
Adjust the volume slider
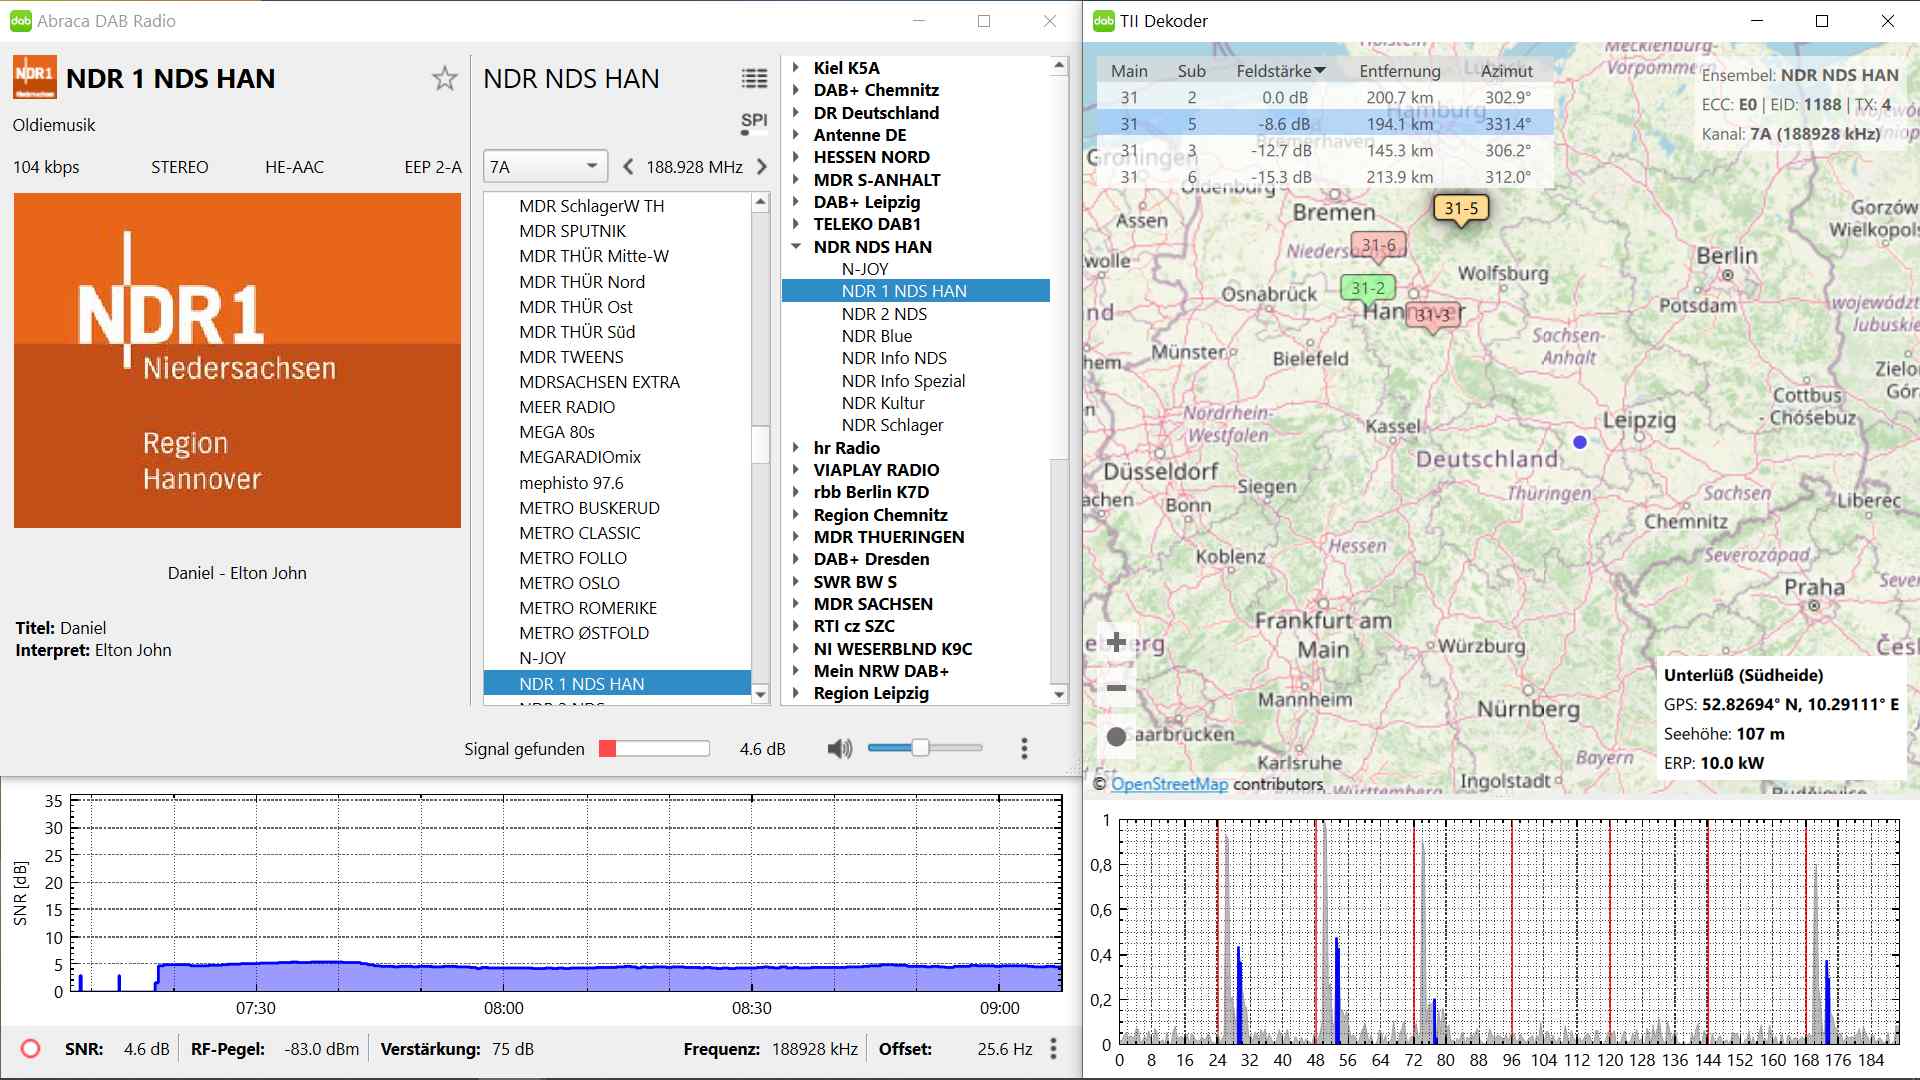[x=920, y=748]
